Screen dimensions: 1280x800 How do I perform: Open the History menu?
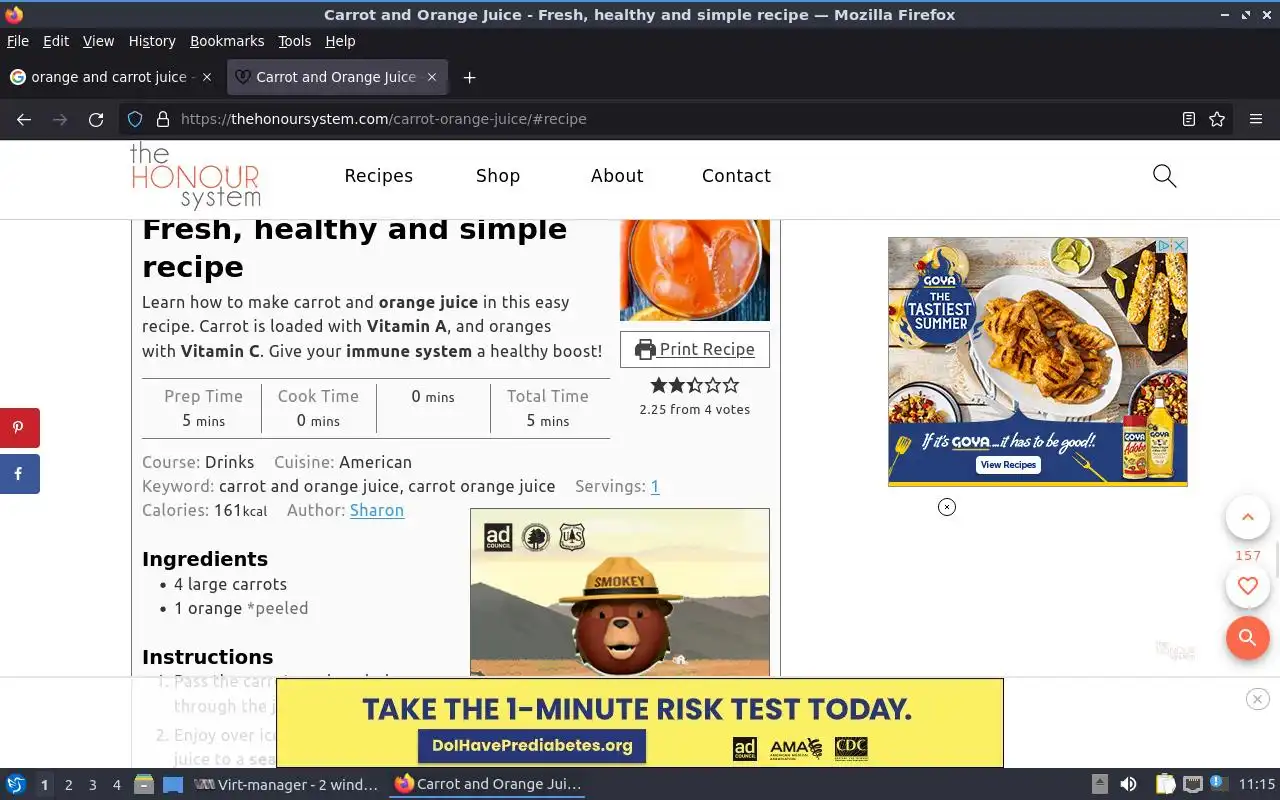pyautogui.click(x=152, y=41)
